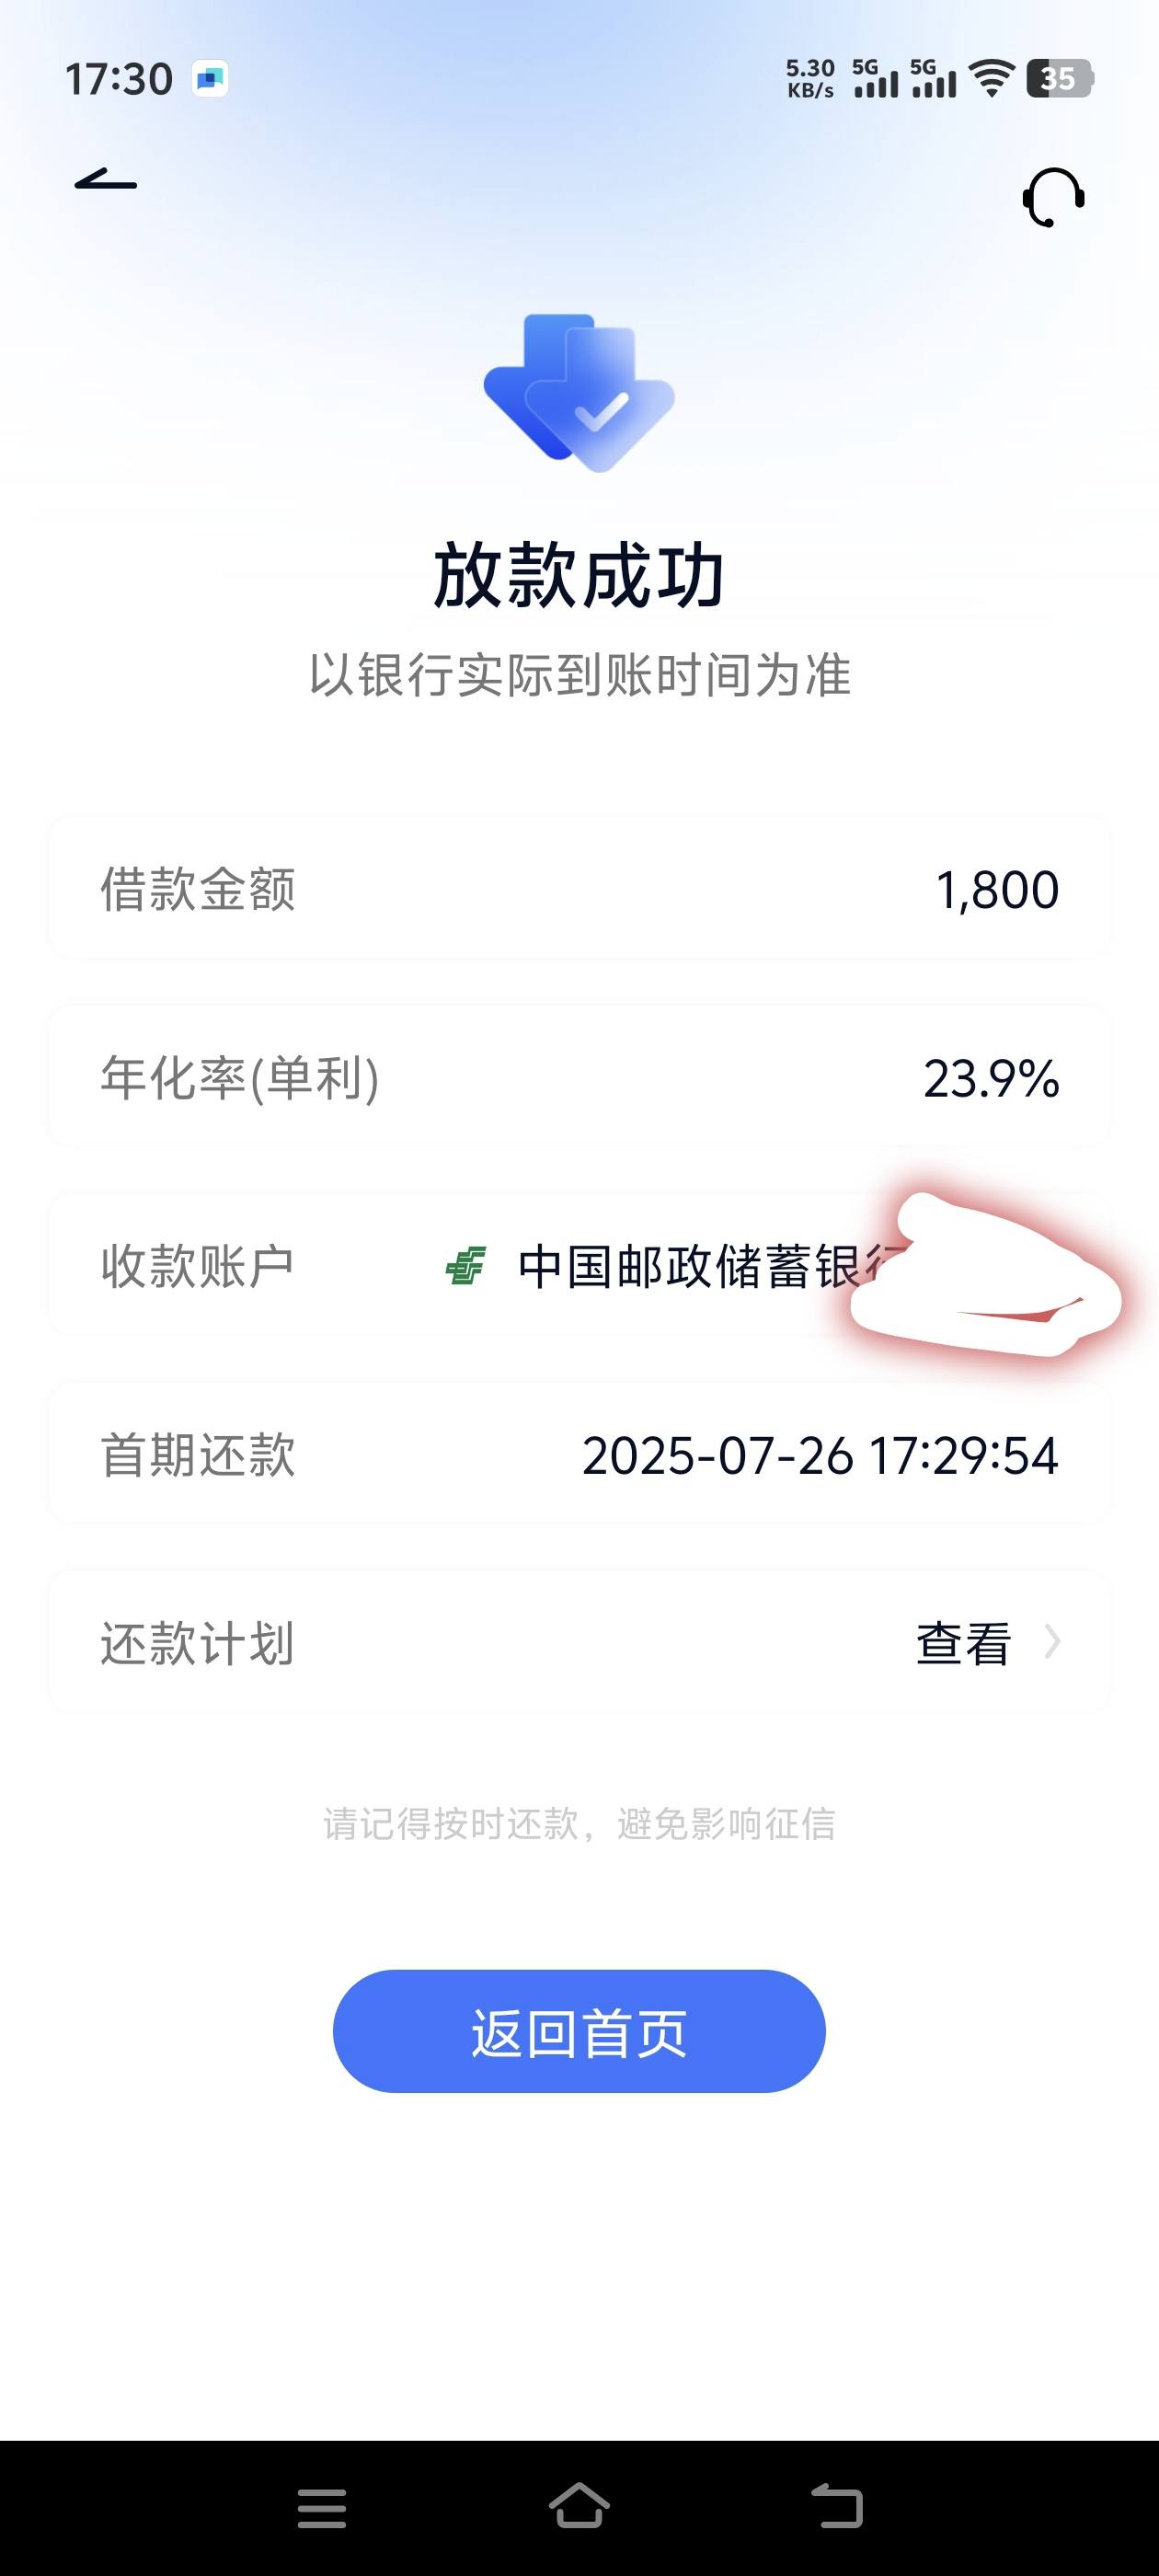The height and width of the screenshot is (2576, 1159).
Task: Tap the Android back navigation icon
Action: 837,2507
